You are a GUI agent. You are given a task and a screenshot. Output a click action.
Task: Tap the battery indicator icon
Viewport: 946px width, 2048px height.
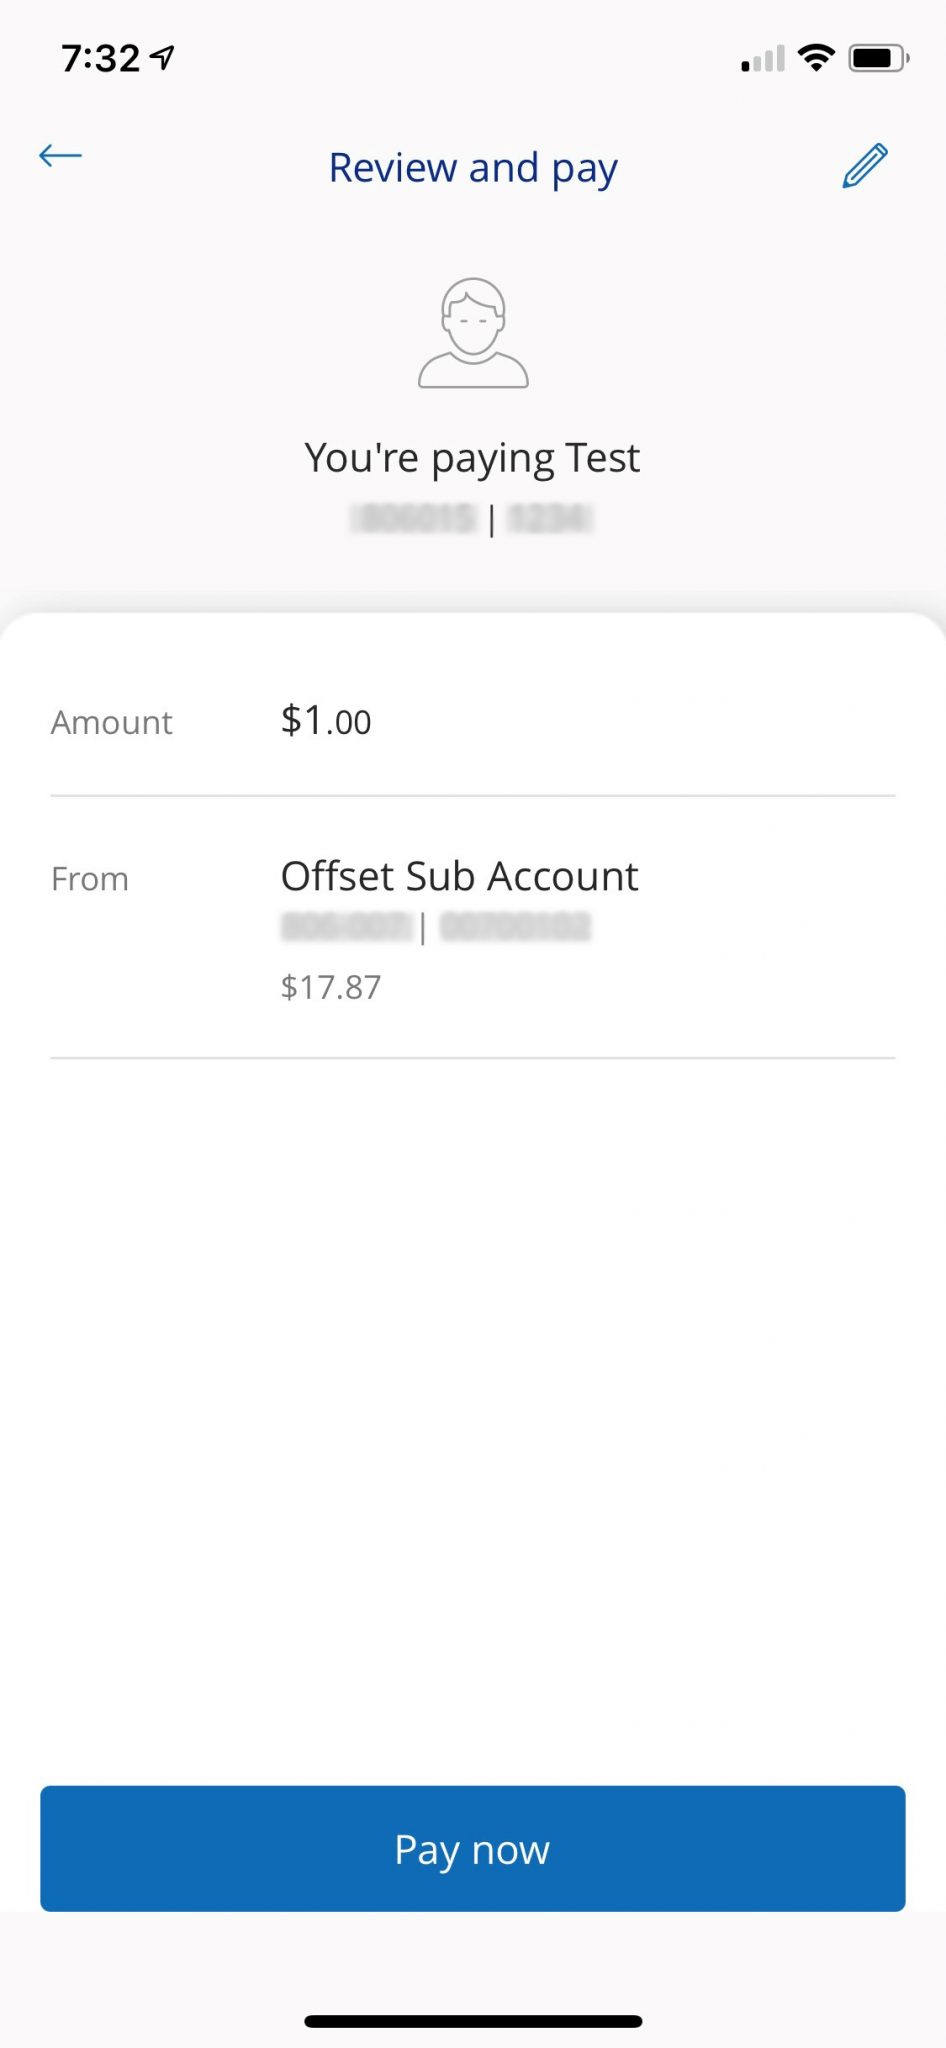(878, 58)
